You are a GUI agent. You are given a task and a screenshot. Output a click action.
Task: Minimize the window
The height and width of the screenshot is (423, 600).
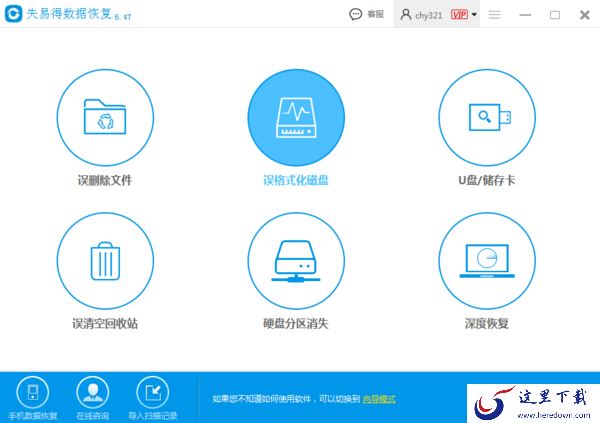pos(525,15)
